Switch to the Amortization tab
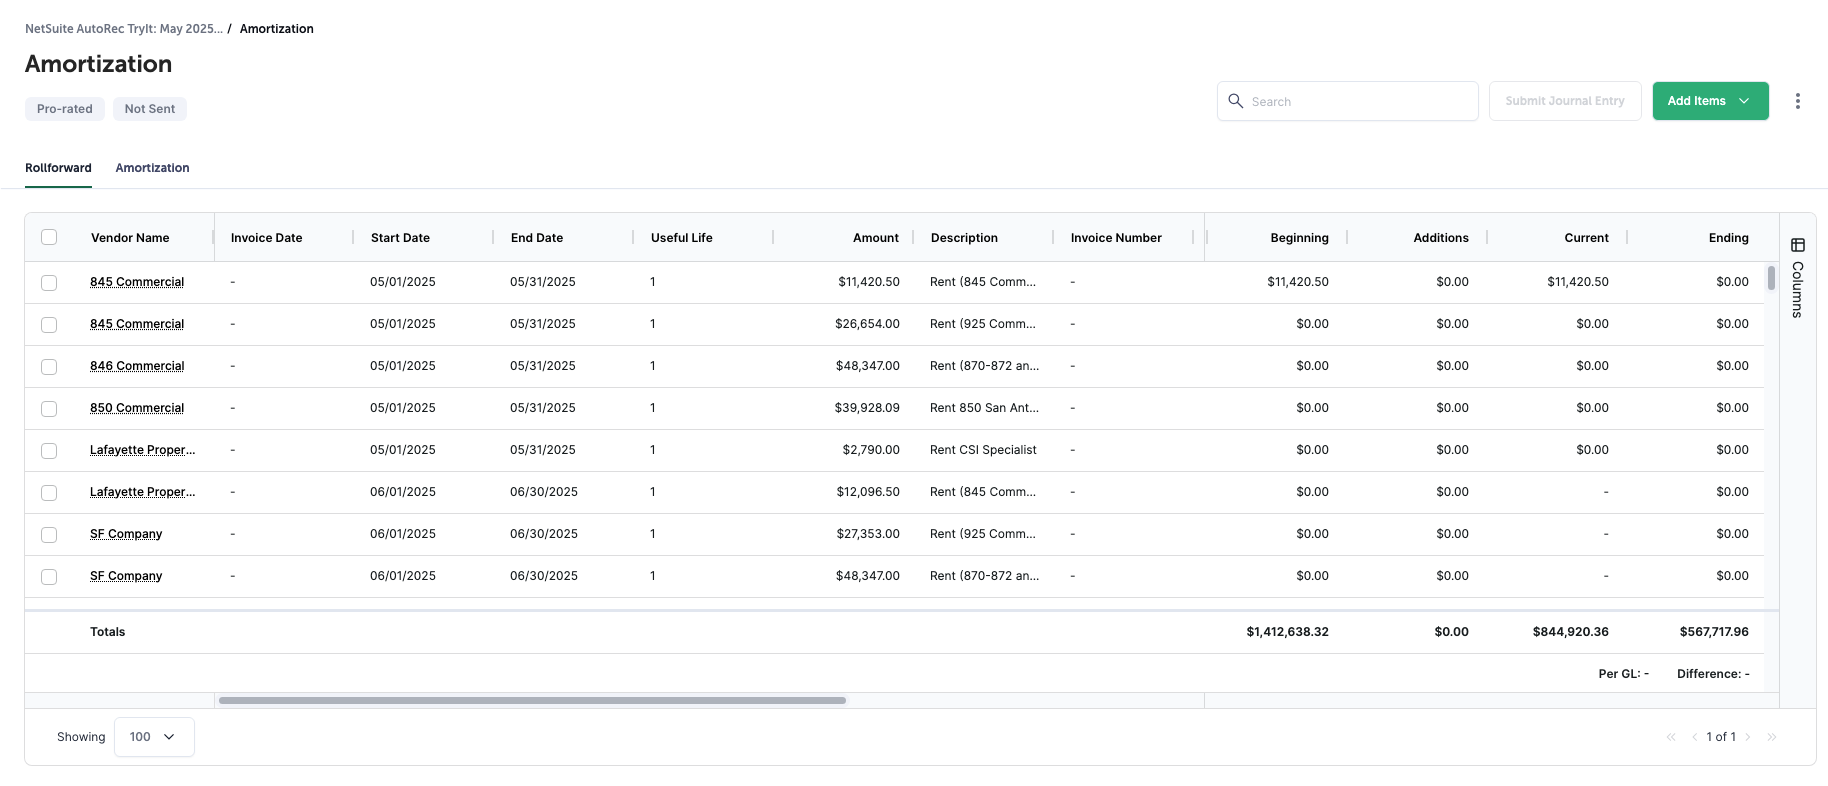 click(152, 168)
